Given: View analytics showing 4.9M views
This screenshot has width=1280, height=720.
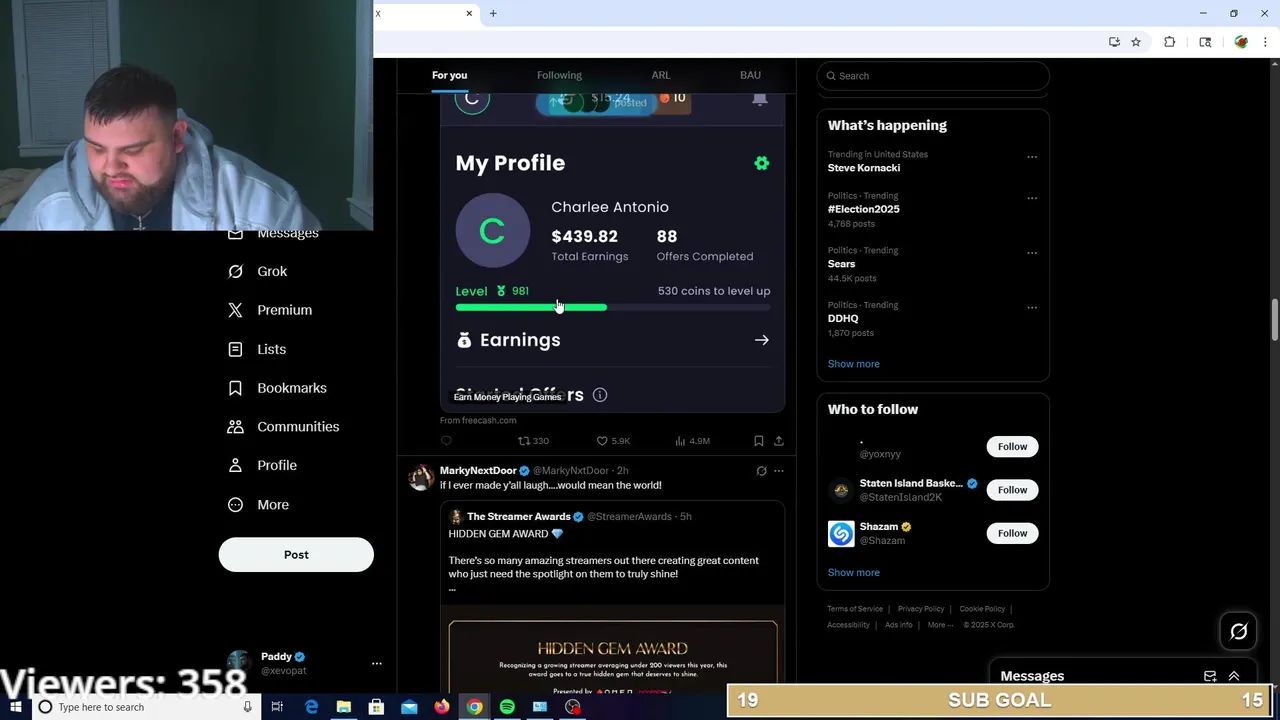Looking at the screenshot, I should (x=692, y=441).
